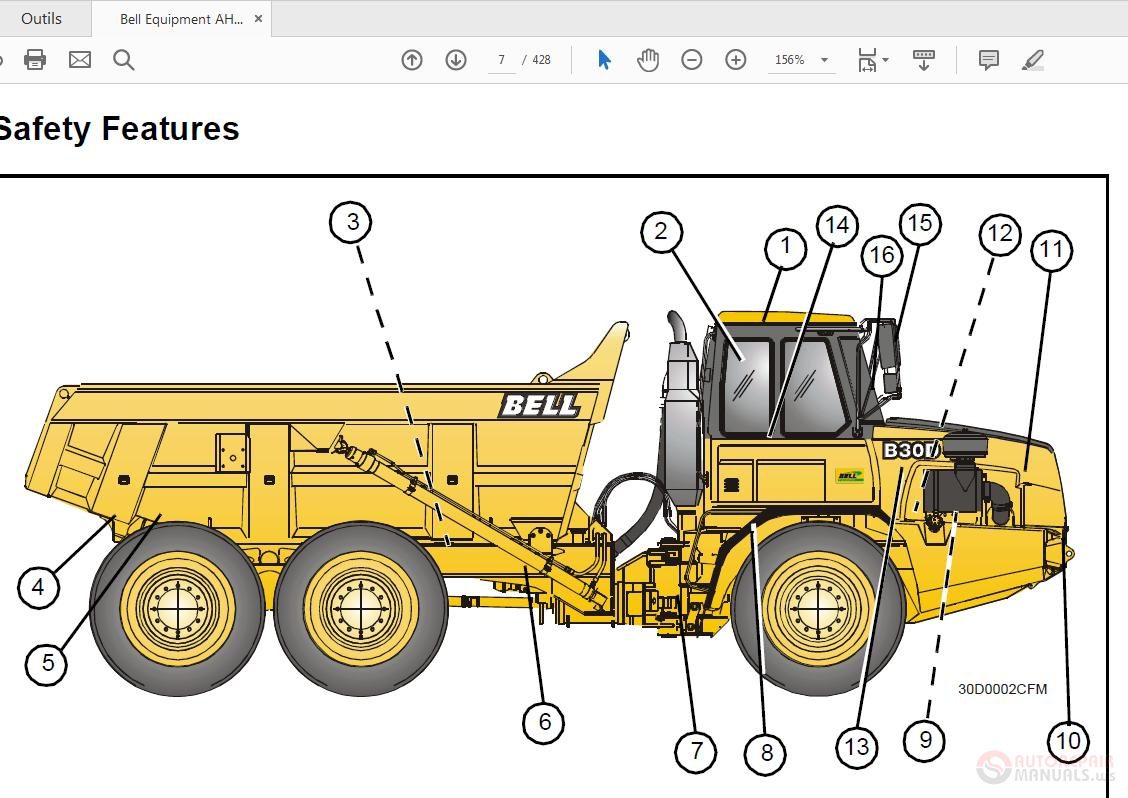Image resolution: width=1128 pixels, height=798 pixels.
Task: Expand the page fit options arrow
Action: point(886,61)
